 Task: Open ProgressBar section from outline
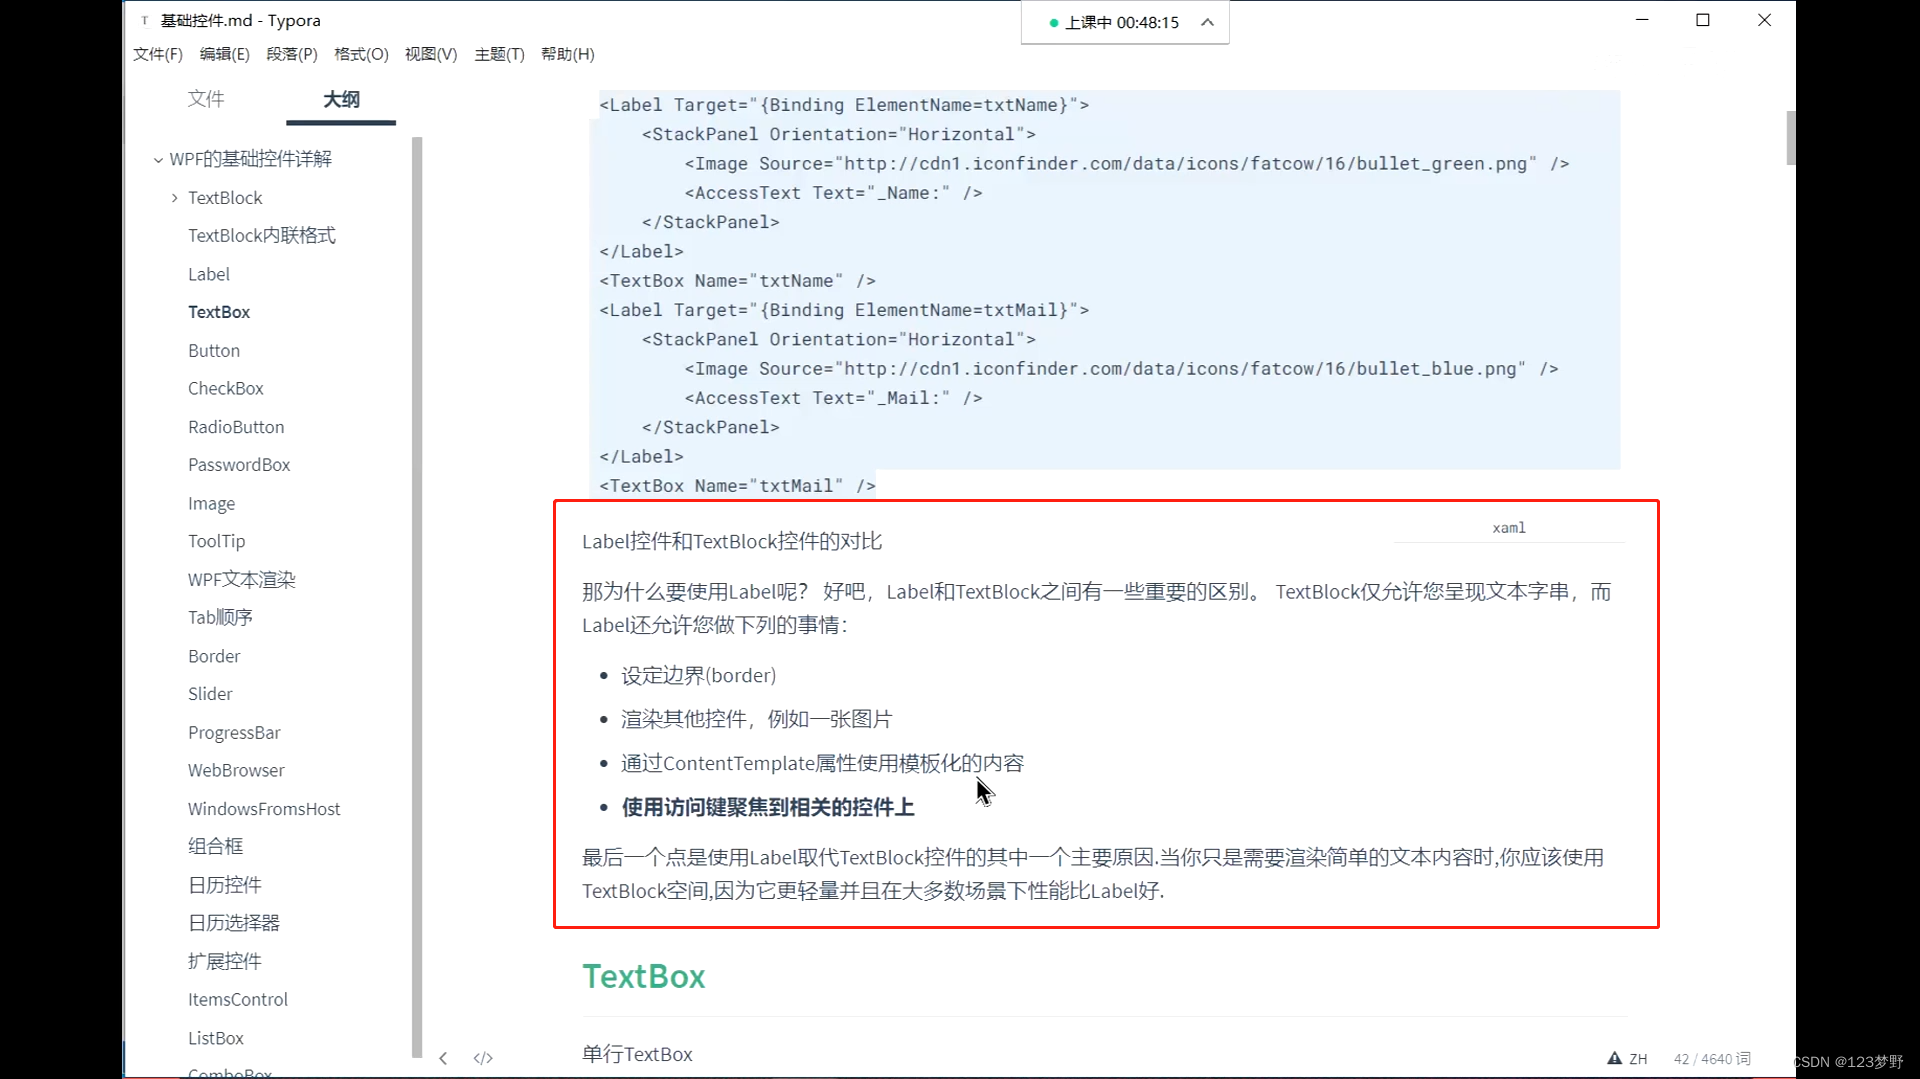[234, 733]
